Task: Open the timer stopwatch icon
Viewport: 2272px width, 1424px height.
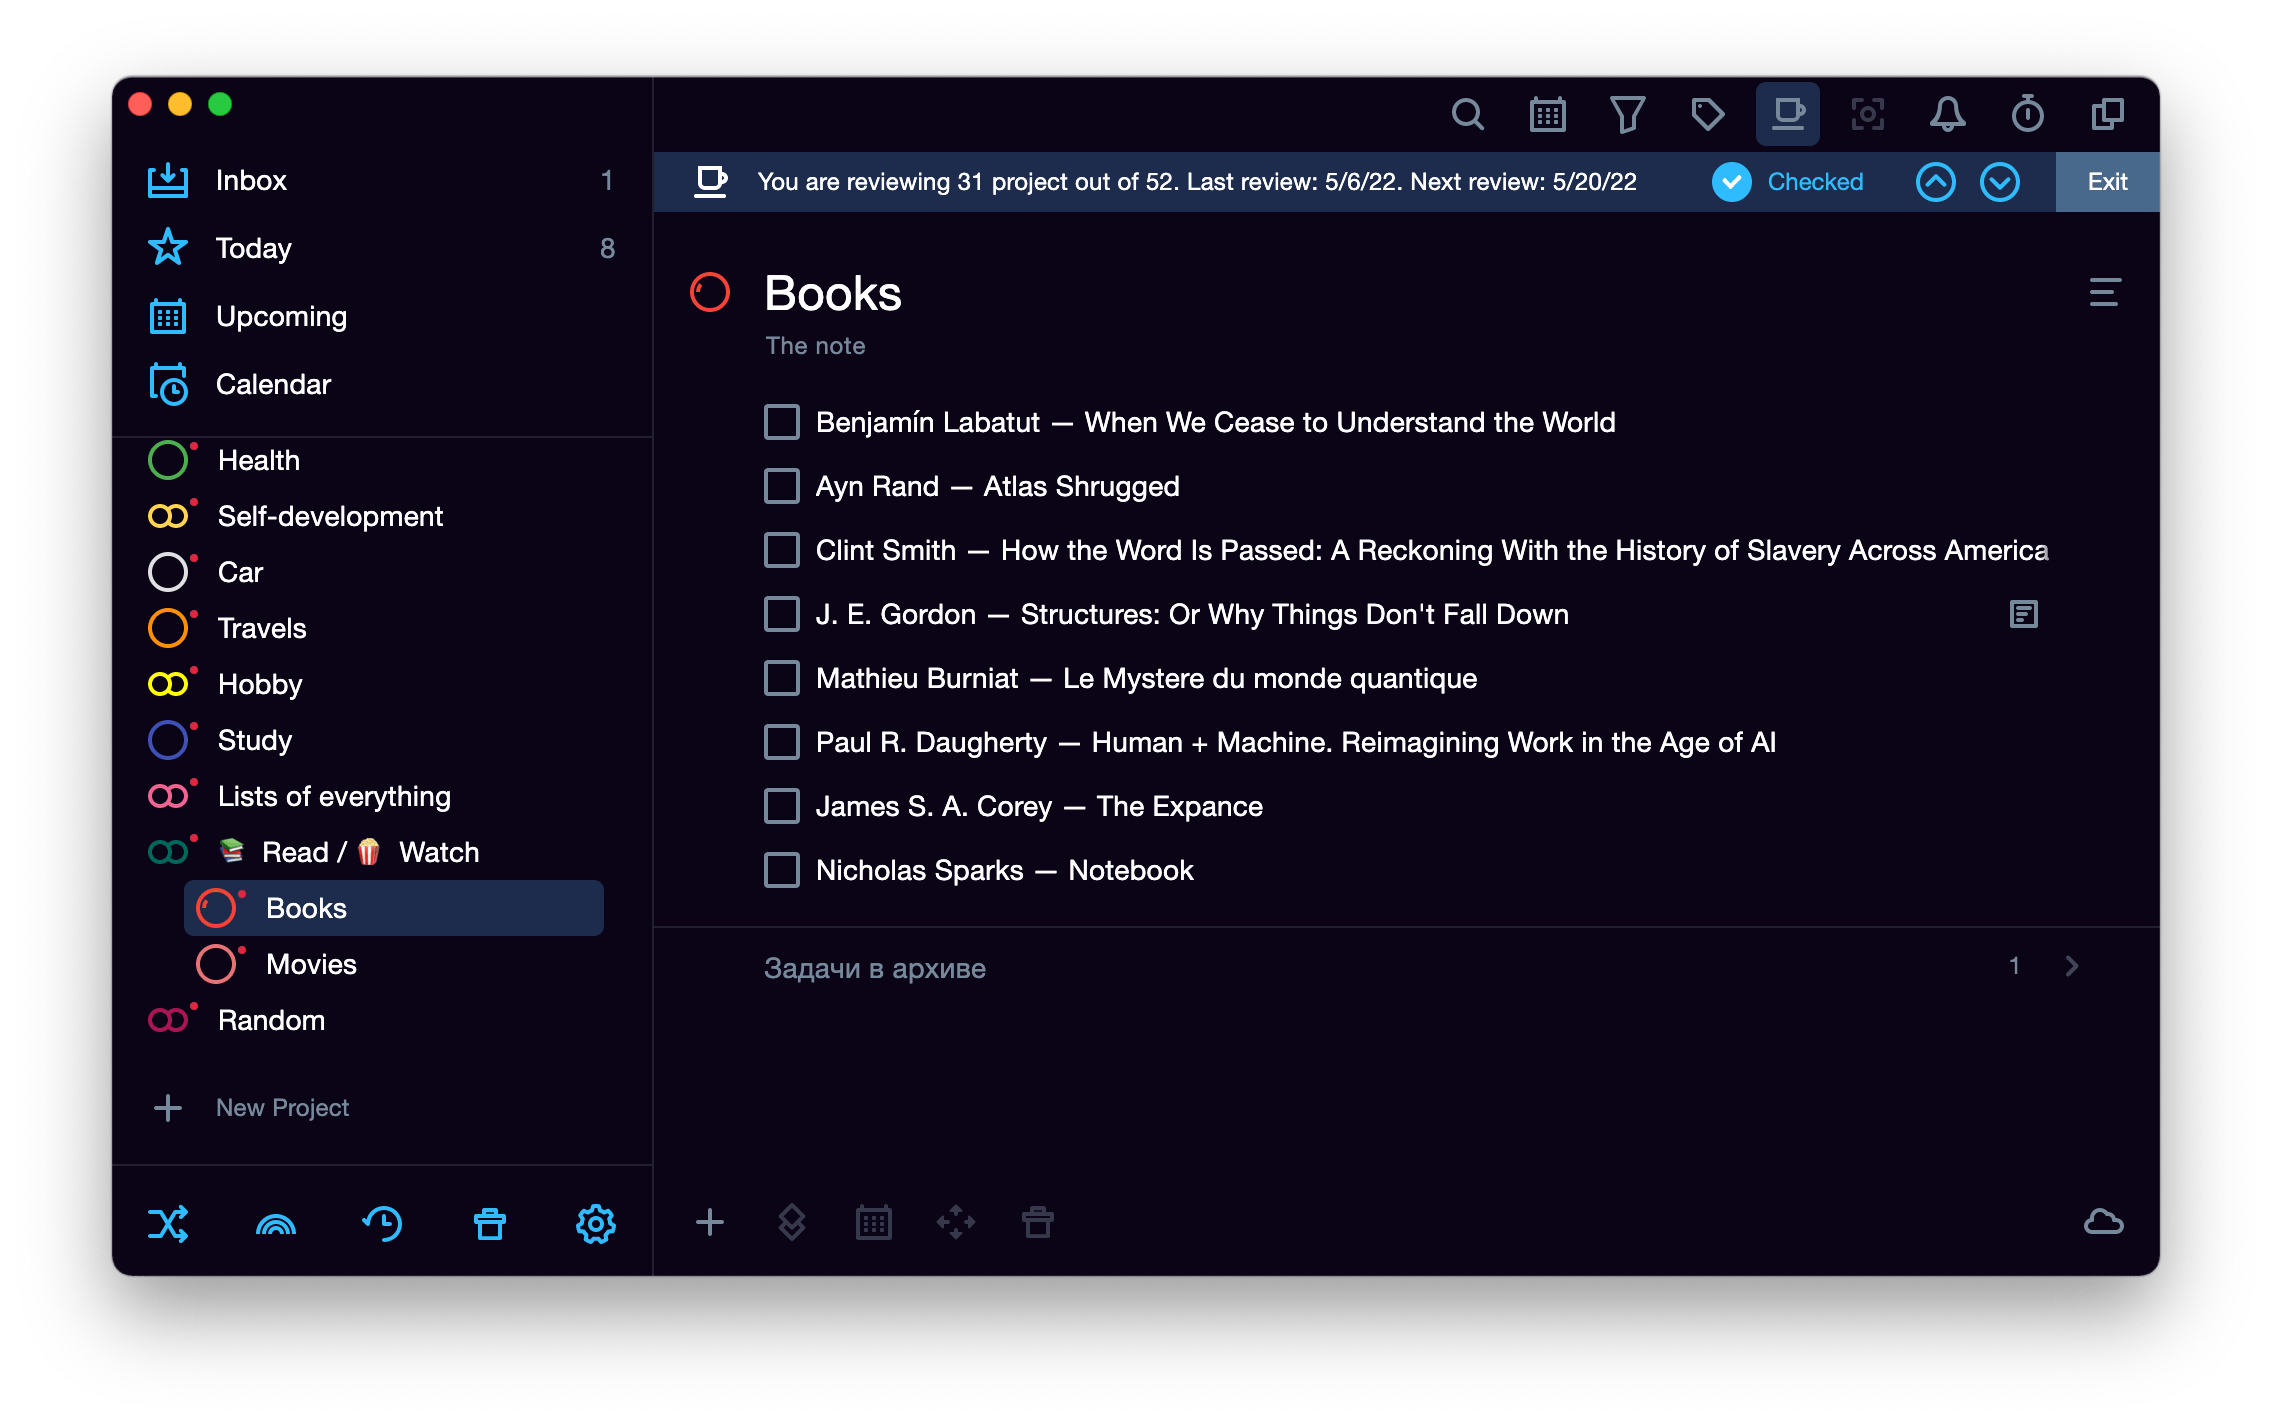Action: [2027, 115]
